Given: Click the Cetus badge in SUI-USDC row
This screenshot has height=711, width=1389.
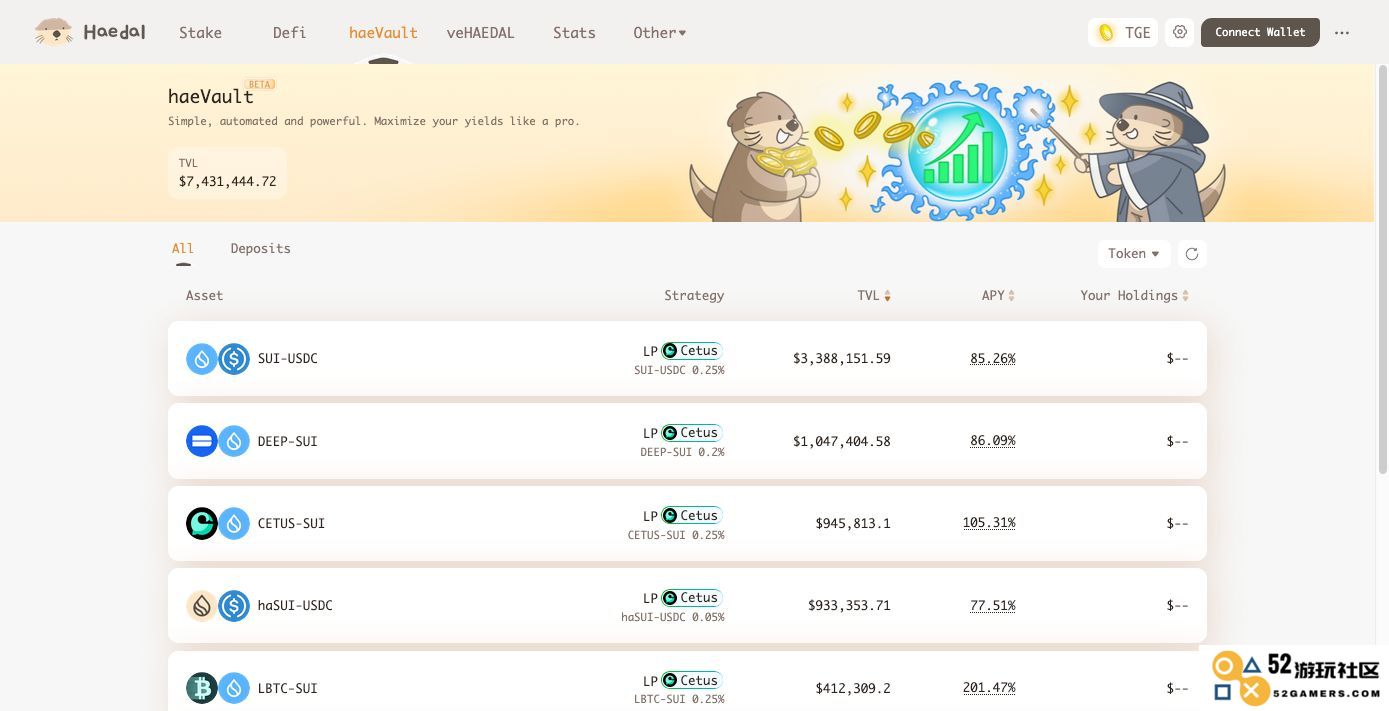Looking at the screenshot, I should (691, 351).
